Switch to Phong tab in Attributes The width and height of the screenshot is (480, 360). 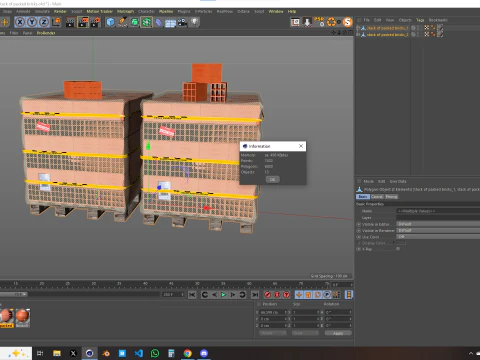point(391,197)
